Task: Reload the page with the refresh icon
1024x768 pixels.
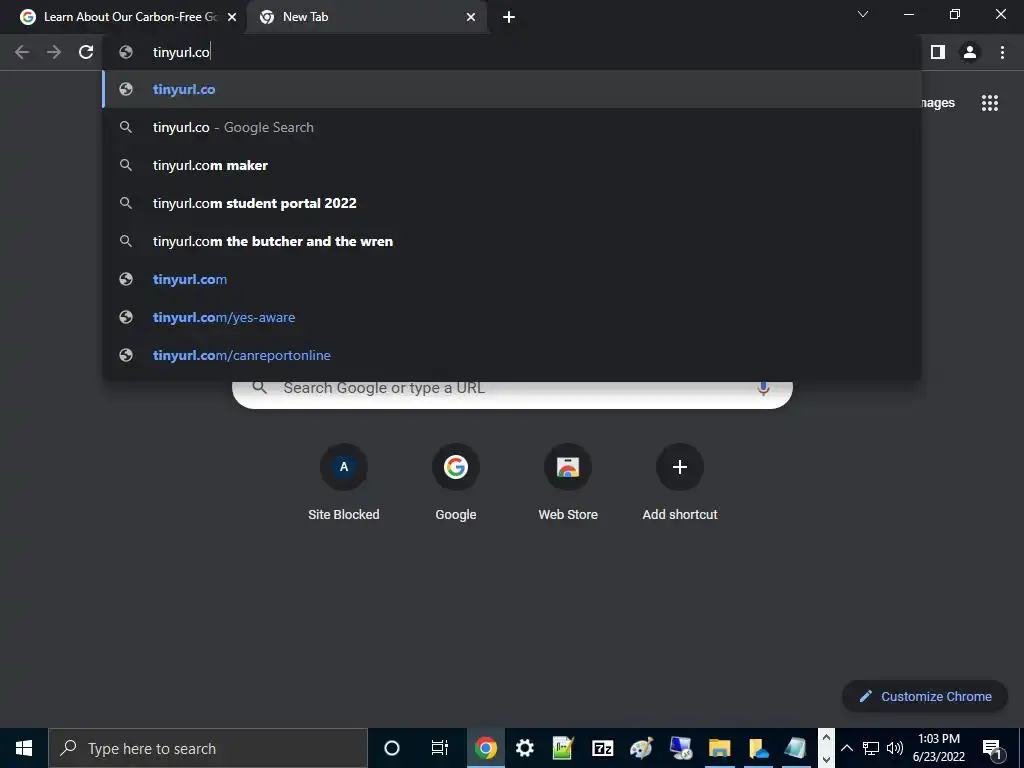Action: click(x=86, y=52)
